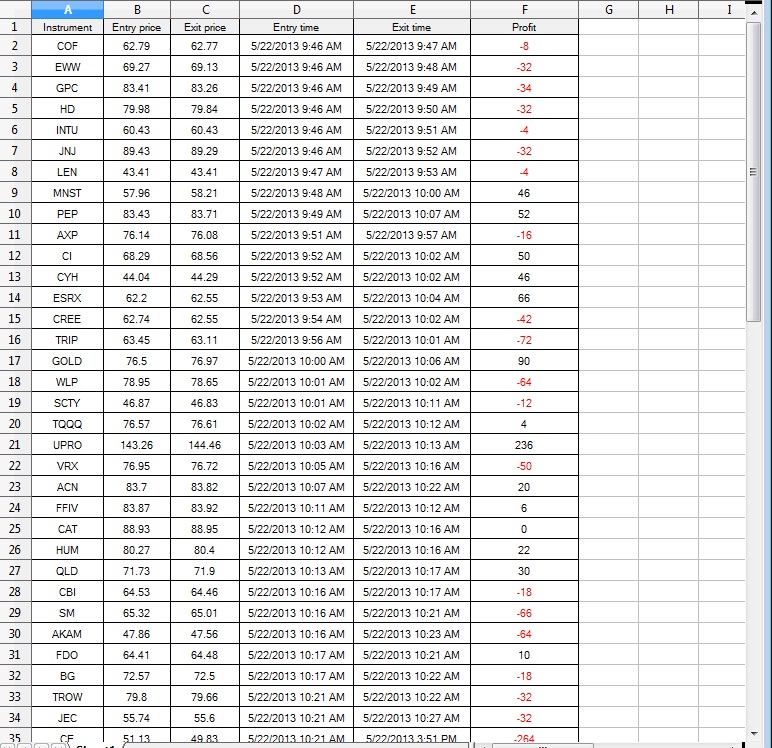Click the Instrument header cell
The height and width of the screenshot is (748, 772).
(67, 27)
